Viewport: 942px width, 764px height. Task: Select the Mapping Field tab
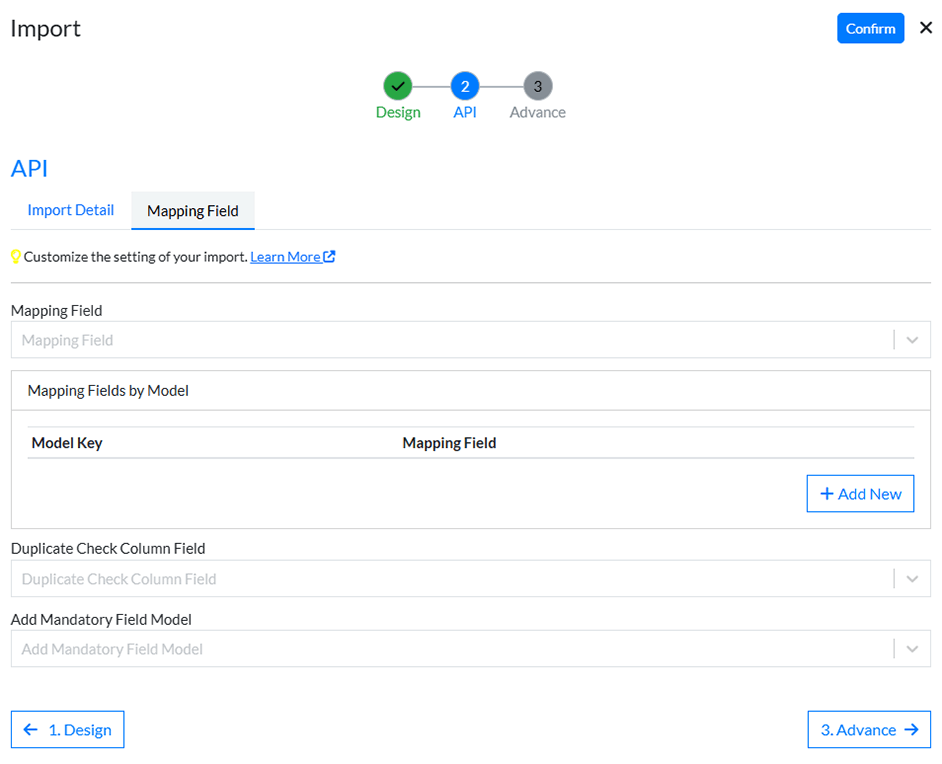point(193,211)
